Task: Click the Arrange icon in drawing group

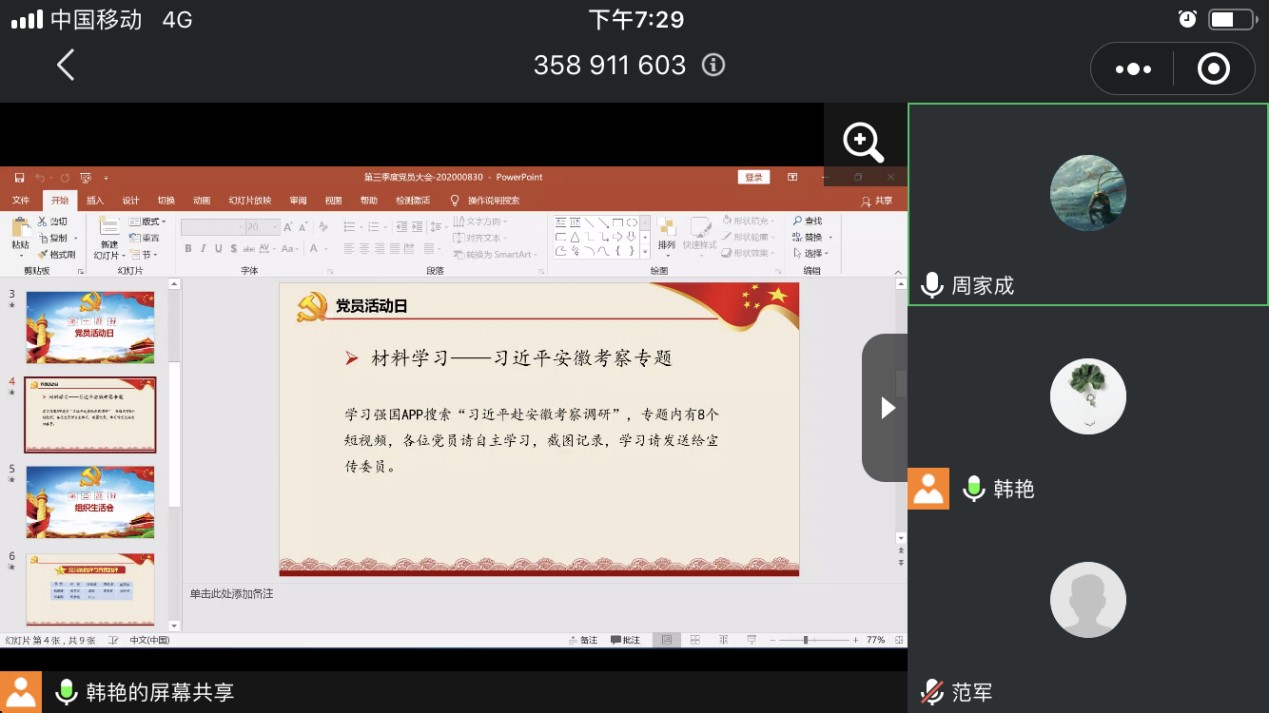Action: tap(666, 232)
